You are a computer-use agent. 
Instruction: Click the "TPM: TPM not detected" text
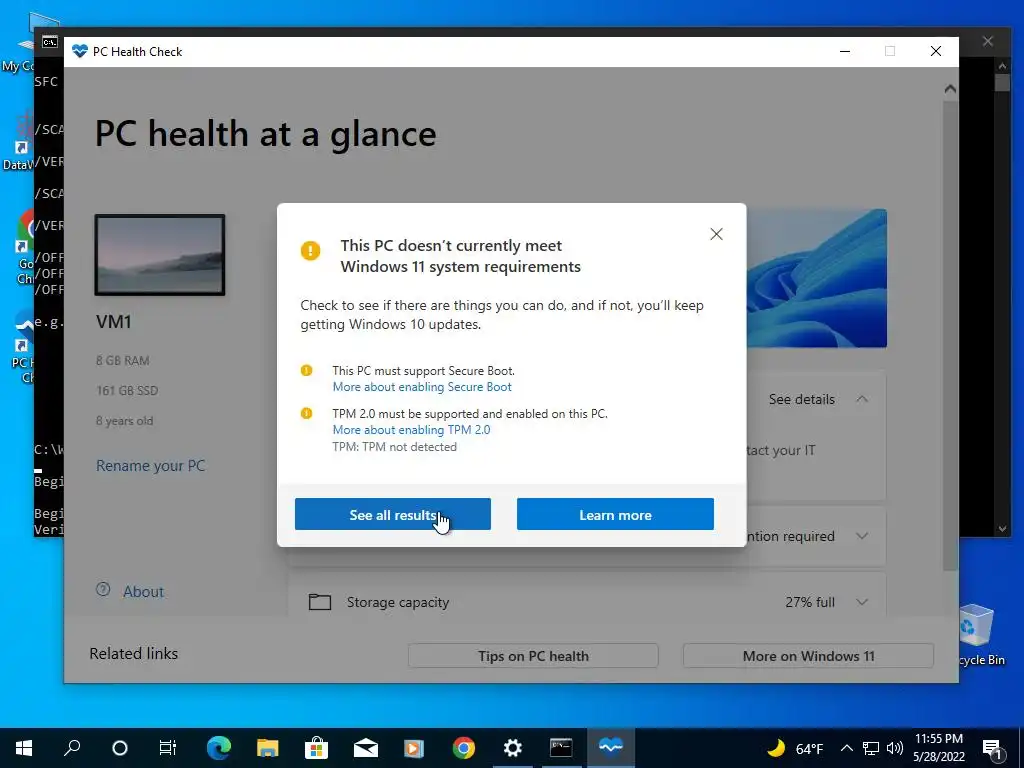click(394, 447)
